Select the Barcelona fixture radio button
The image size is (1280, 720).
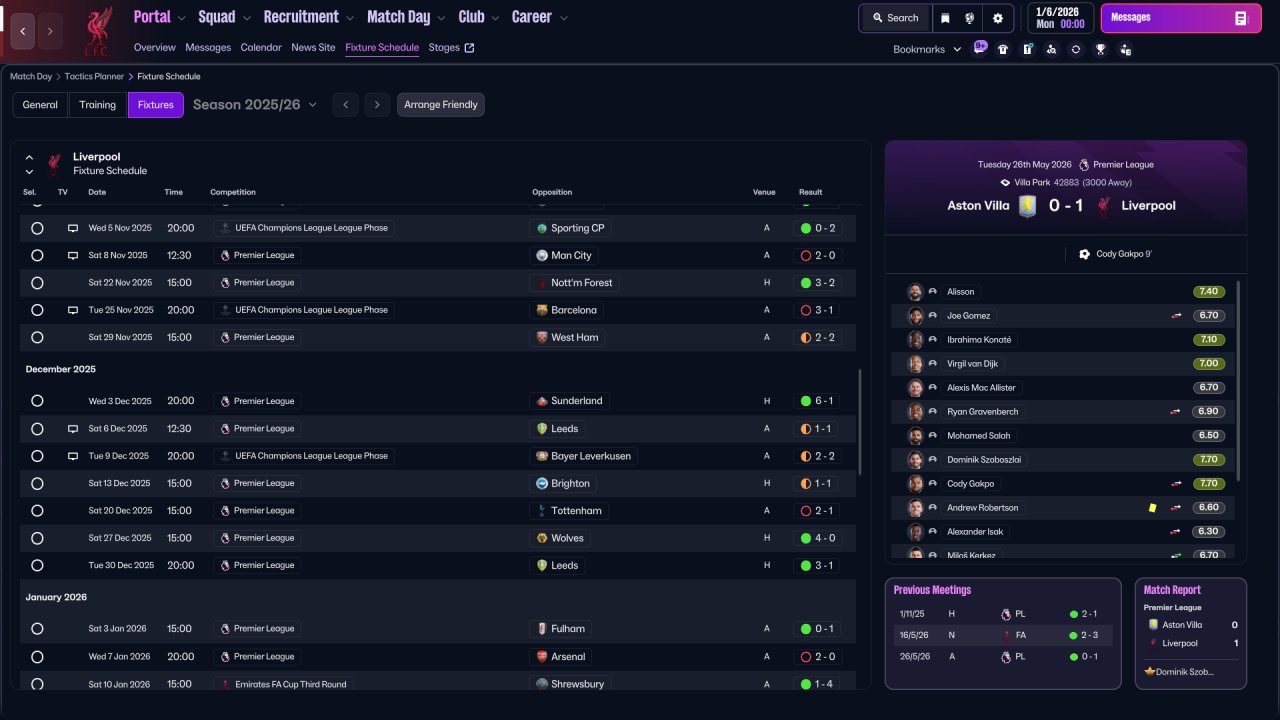coord(37,310)
